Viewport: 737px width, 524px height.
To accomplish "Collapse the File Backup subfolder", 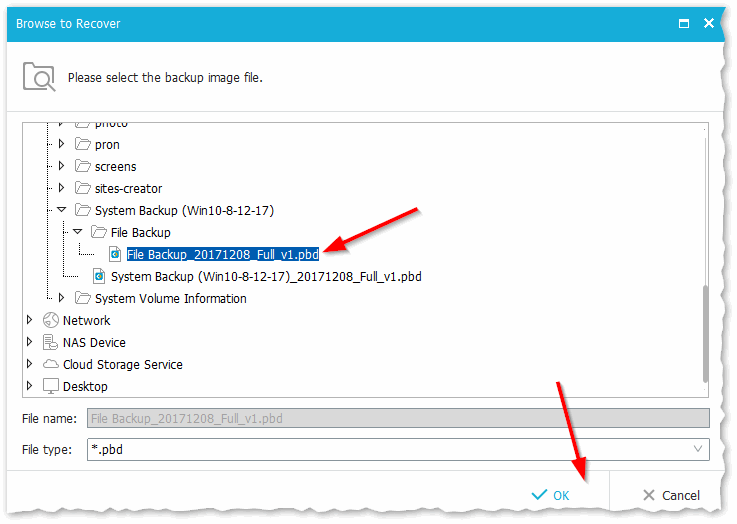I will click(x=78, y=233).
